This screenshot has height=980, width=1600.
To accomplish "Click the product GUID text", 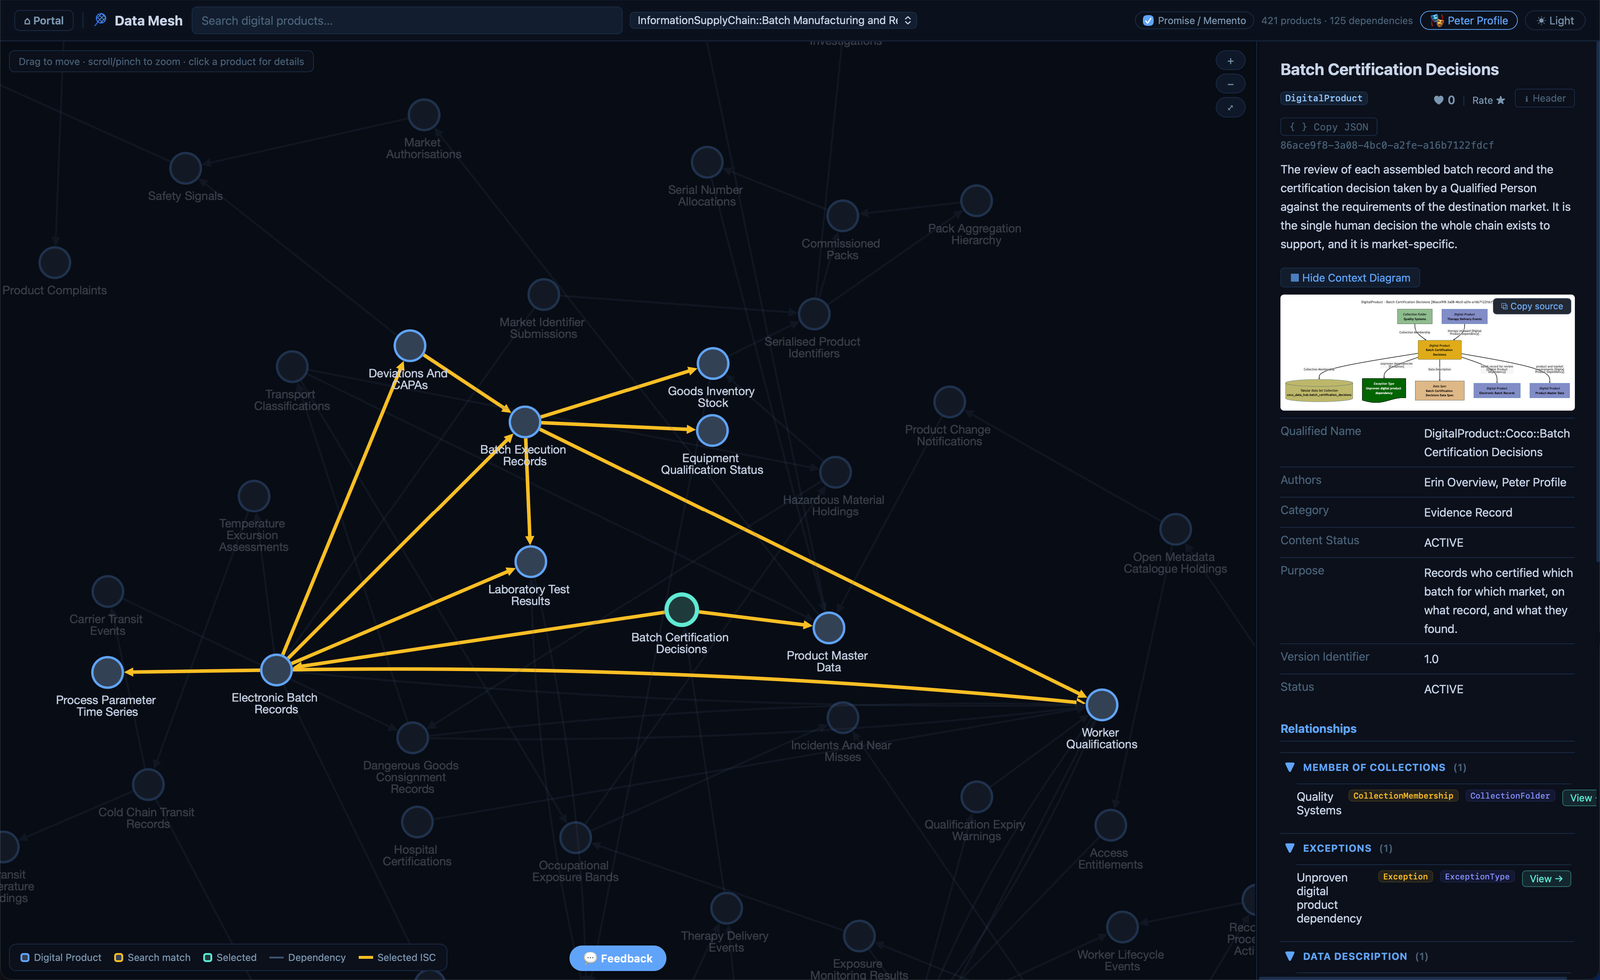I will 1387,145.
